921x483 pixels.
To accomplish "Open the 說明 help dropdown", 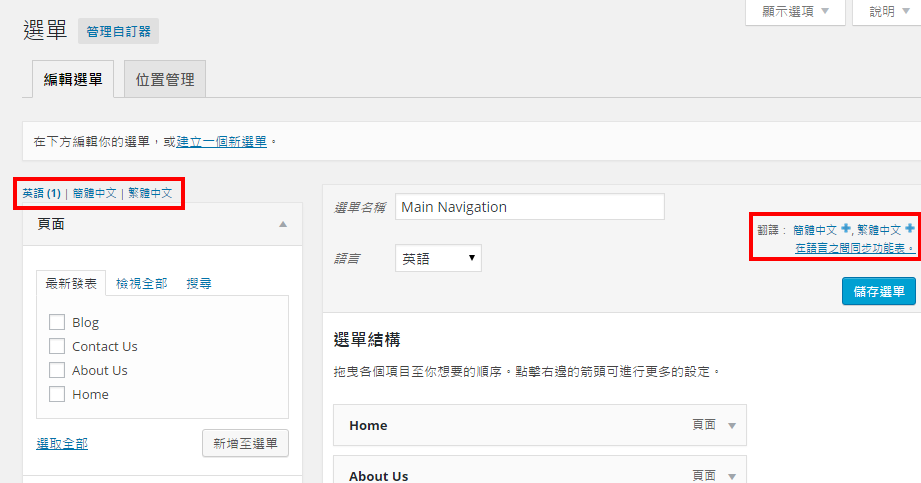I will (886, 12).
